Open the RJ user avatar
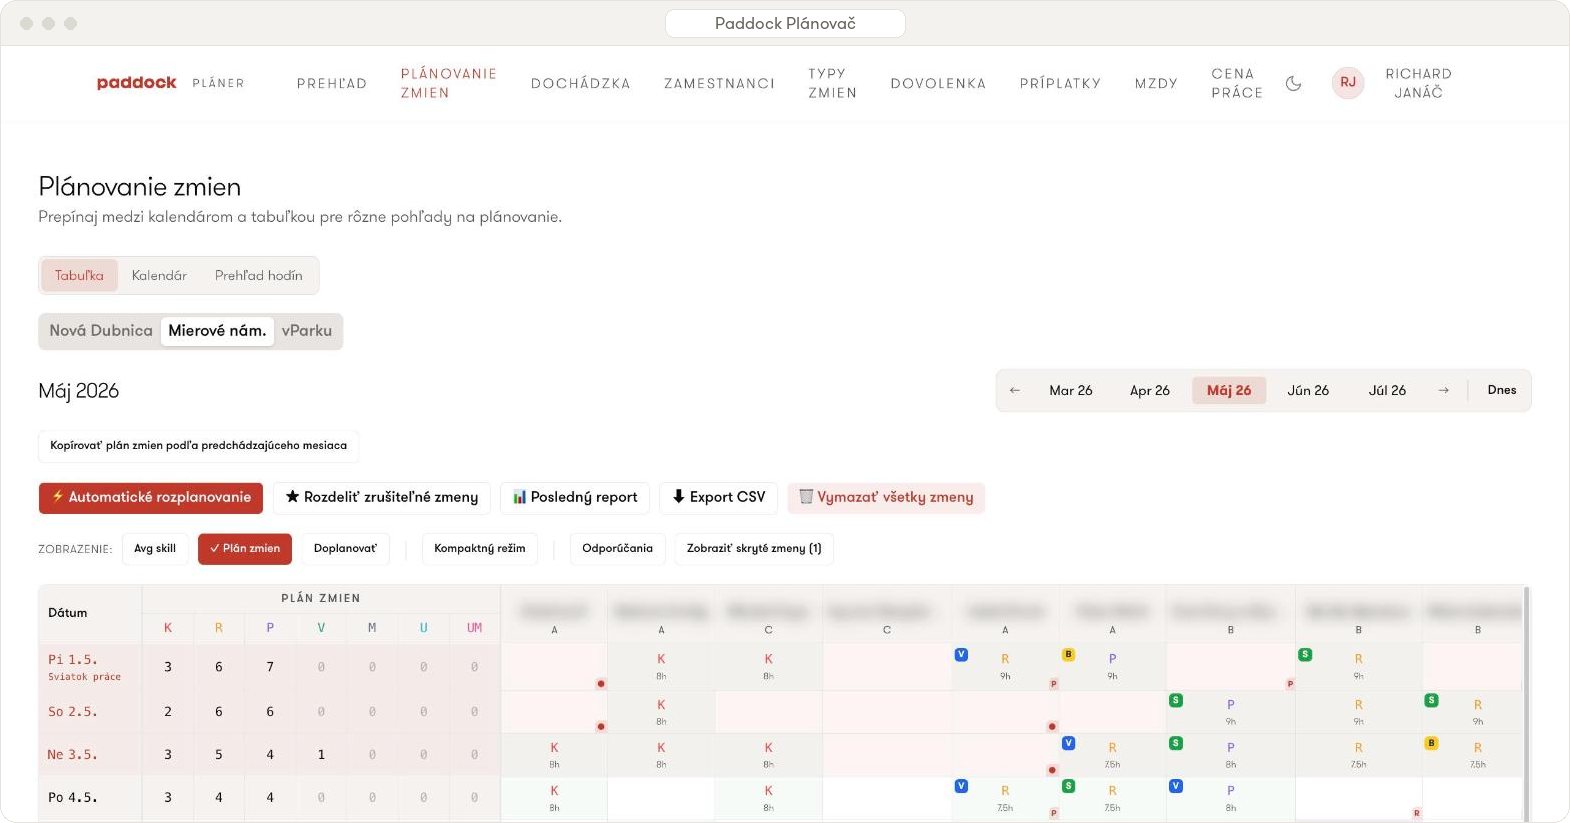The width and height of the screenshot is (1570, 823). click(x=1348, y=83)
